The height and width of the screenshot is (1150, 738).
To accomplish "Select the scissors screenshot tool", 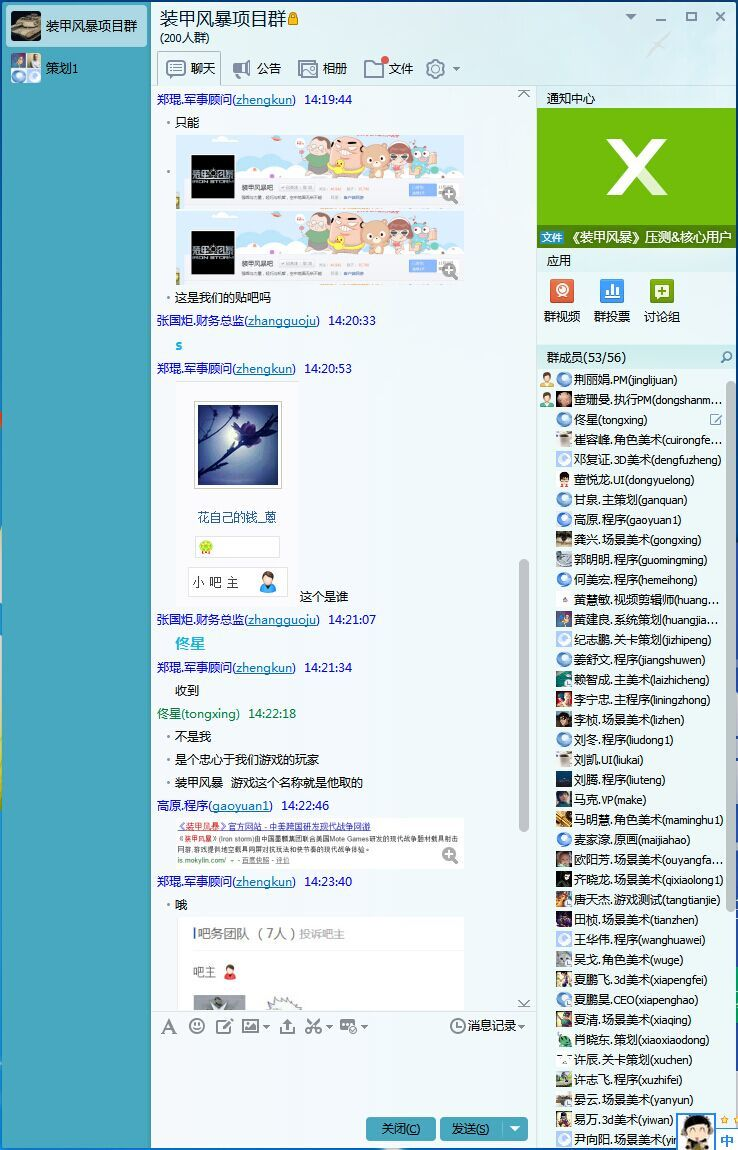I will pyautogui.click(x=313, y=1026).
